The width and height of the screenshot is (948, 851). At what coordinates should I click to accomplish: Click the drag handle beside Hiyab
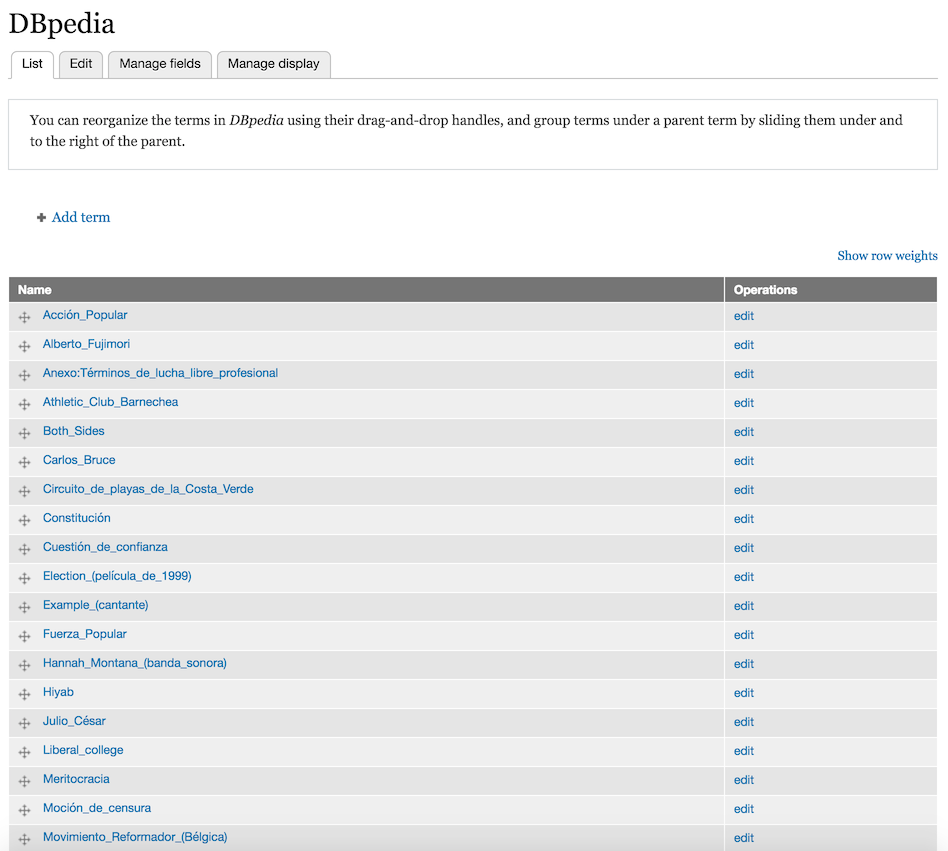(24, 692)
